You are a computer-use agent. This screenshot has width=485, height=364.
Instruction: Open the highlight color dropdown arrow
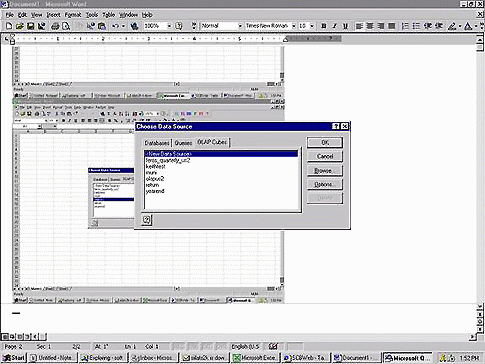click(x=460, y=26)
